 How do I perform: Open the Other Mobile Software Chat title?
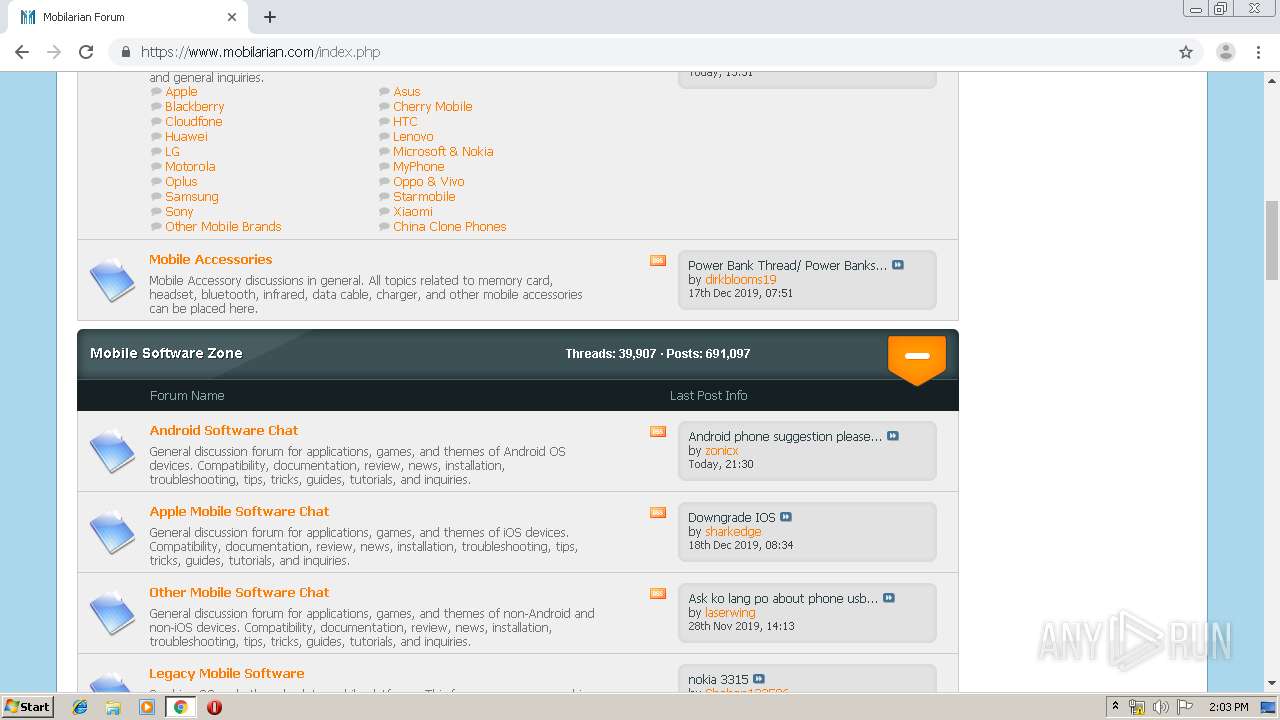click(x=239, y=592)
